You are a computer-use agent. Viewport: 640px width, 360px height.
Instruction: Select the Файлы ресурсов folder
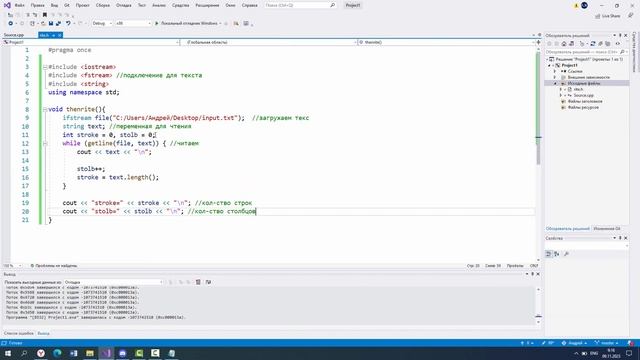pos(583,107)
